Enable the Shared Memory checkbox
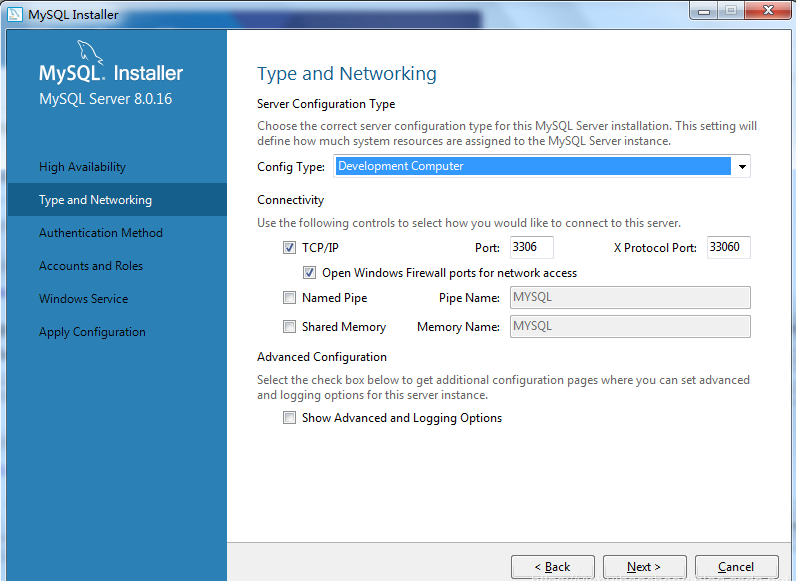 pyautogui.click(x=289, y=327)
